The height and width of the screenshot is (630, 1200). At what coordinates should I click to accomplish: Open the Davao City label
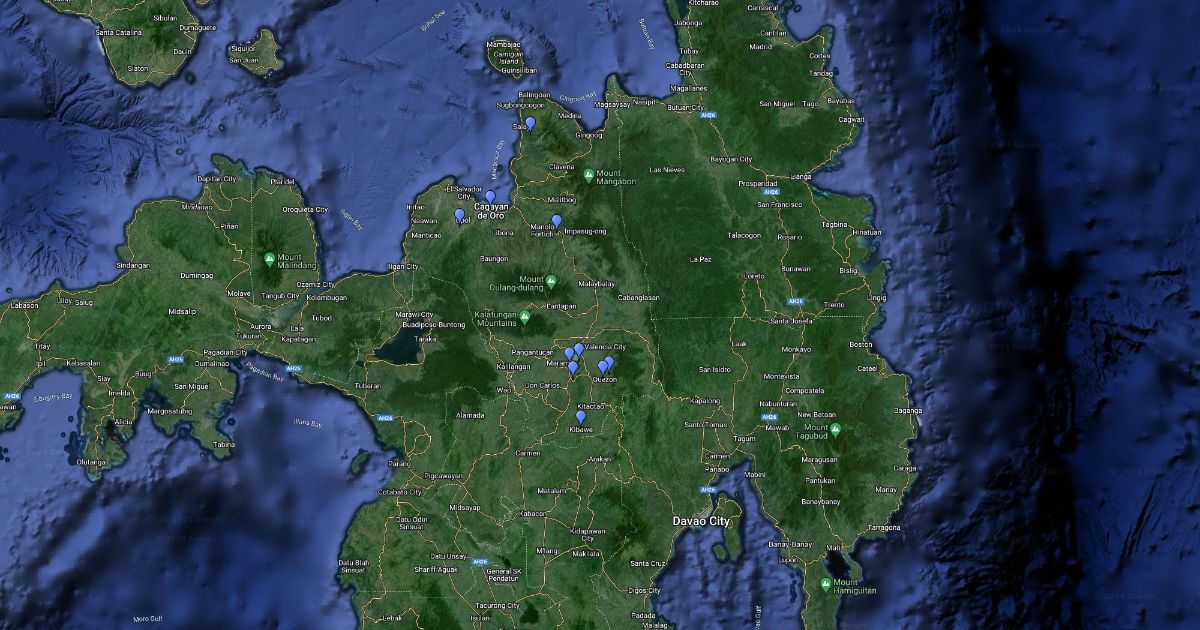click(x=703, y=522)
